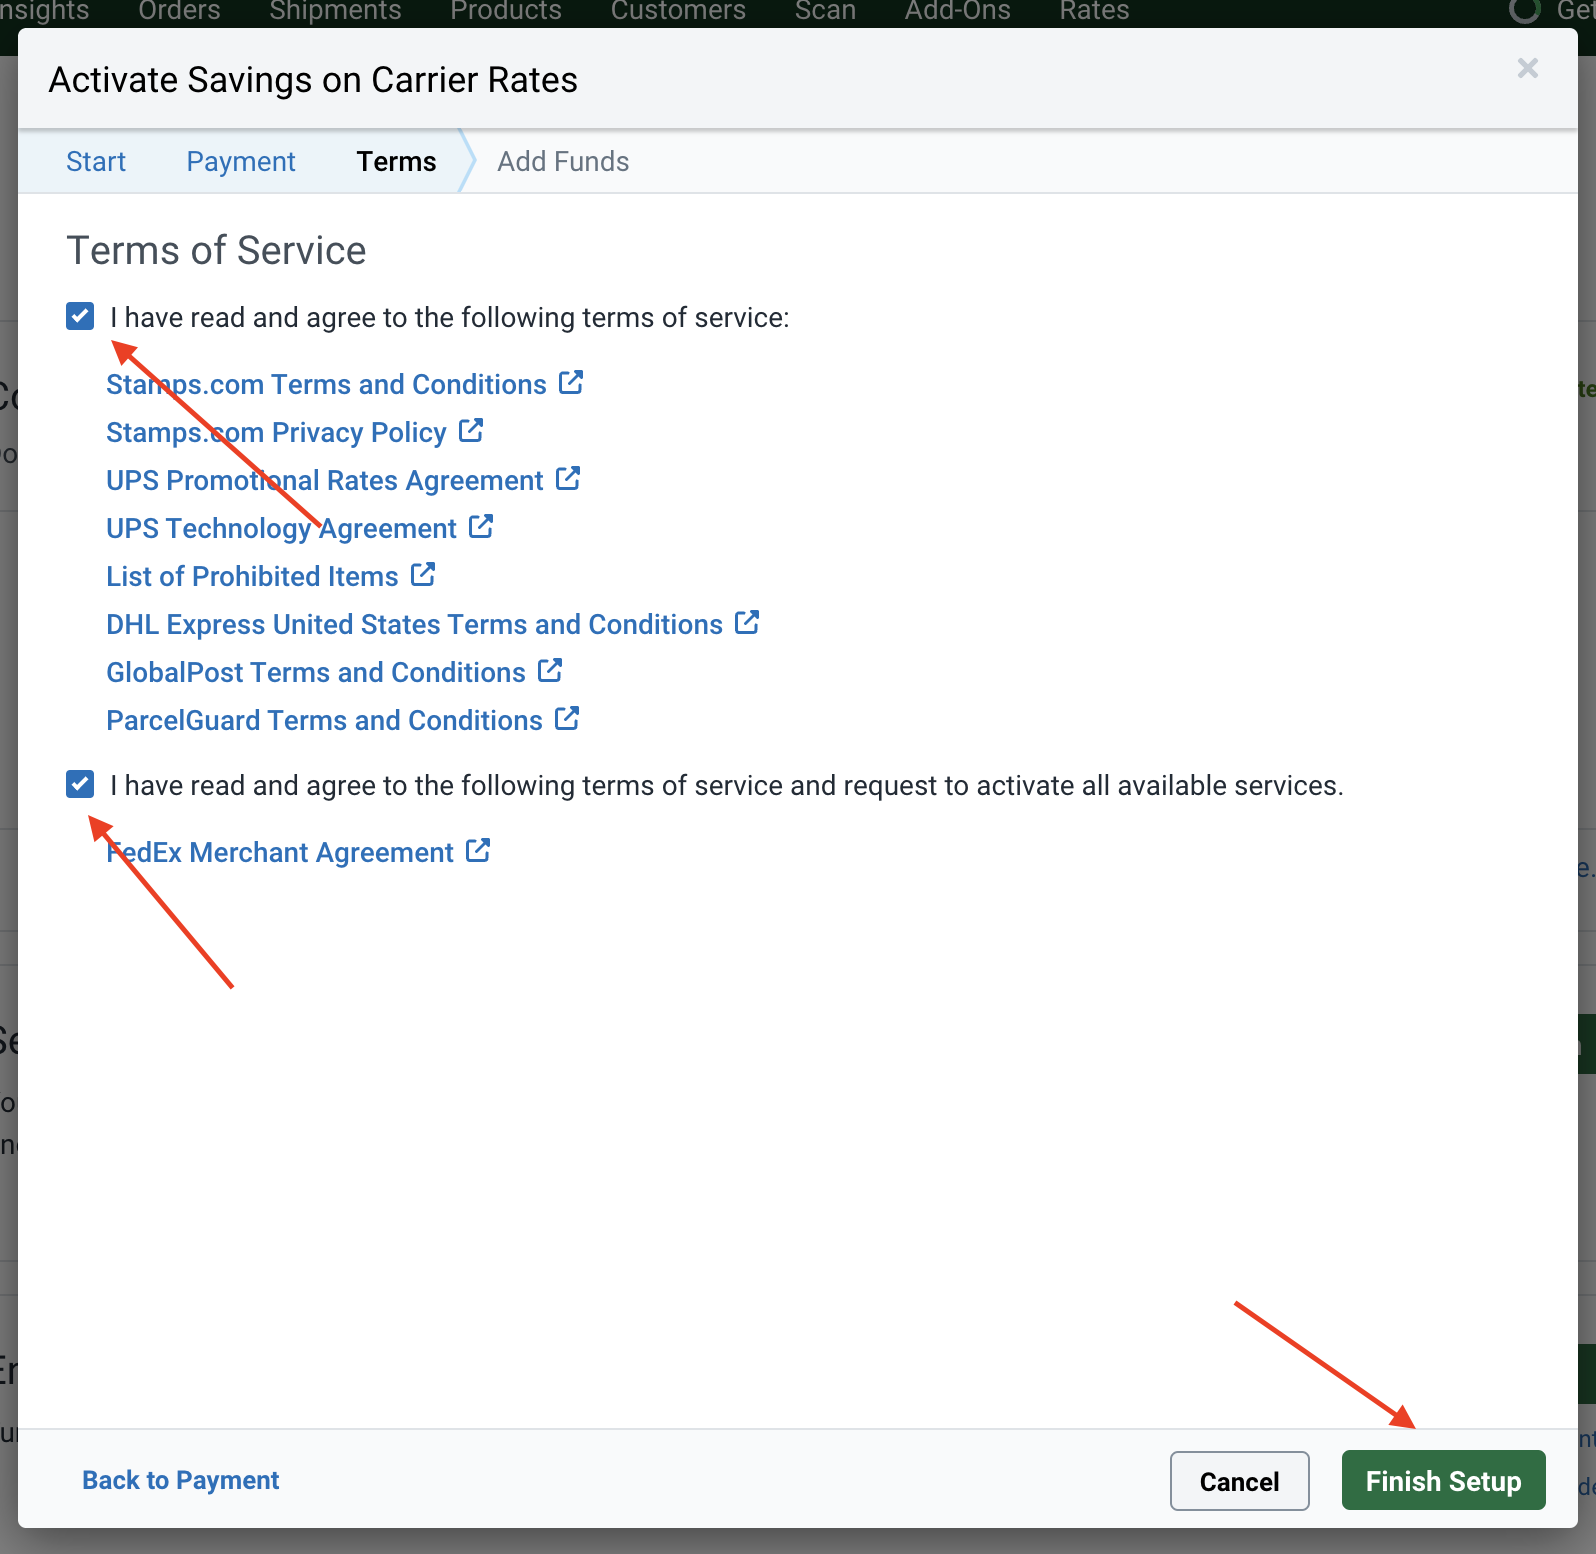Click the Finish Setup button

point(1443,1481)
